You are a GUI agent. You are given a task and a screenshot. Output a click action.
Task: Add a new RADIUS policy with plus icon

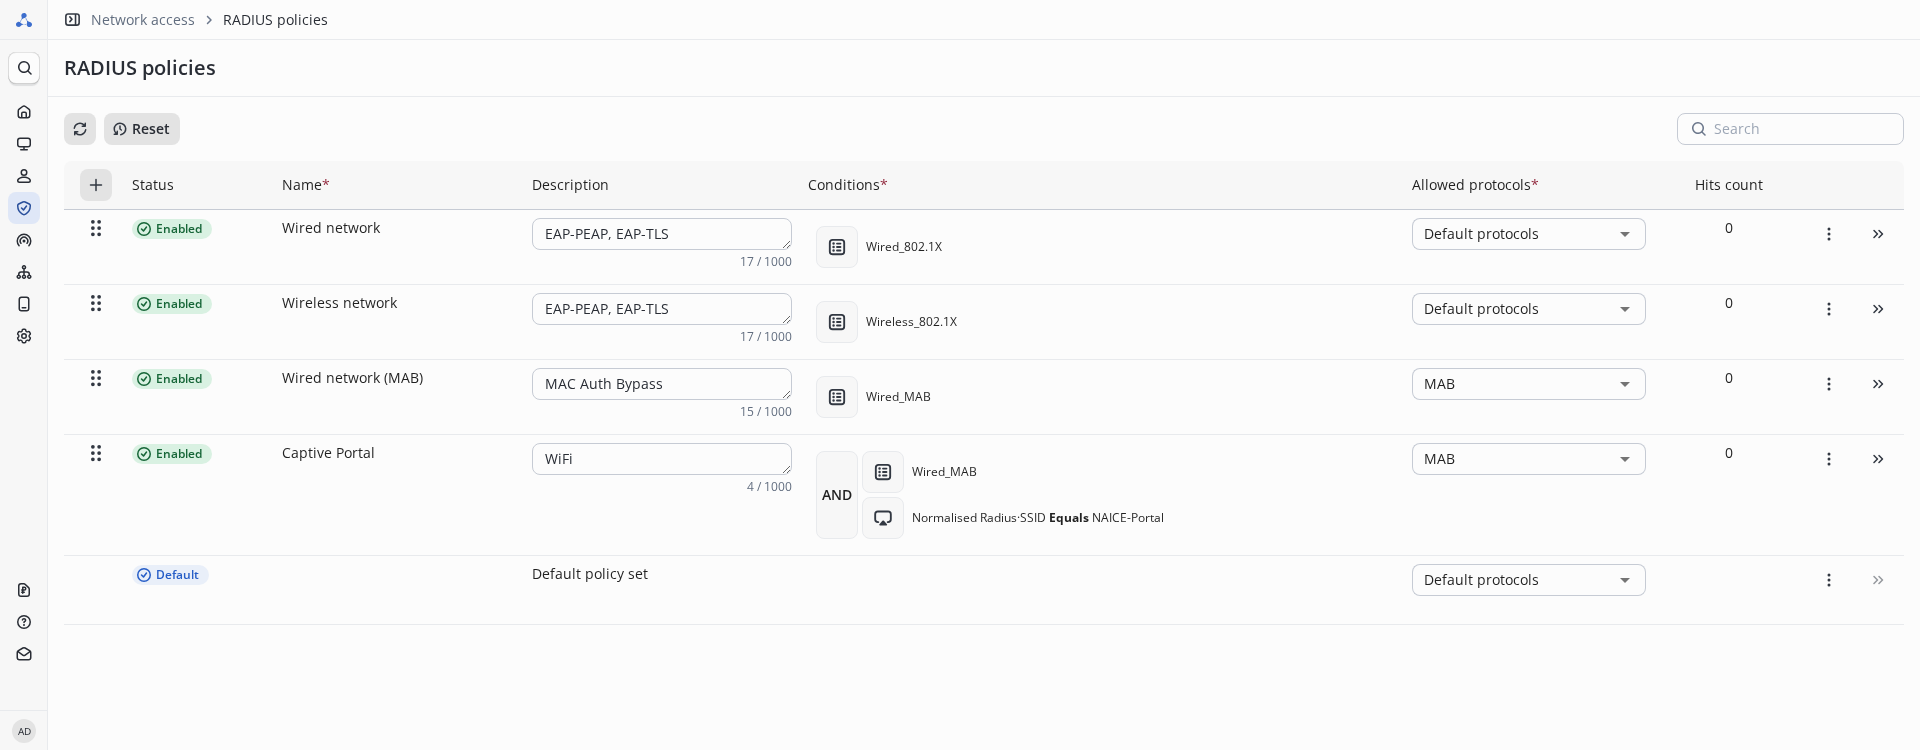[96, 185]
